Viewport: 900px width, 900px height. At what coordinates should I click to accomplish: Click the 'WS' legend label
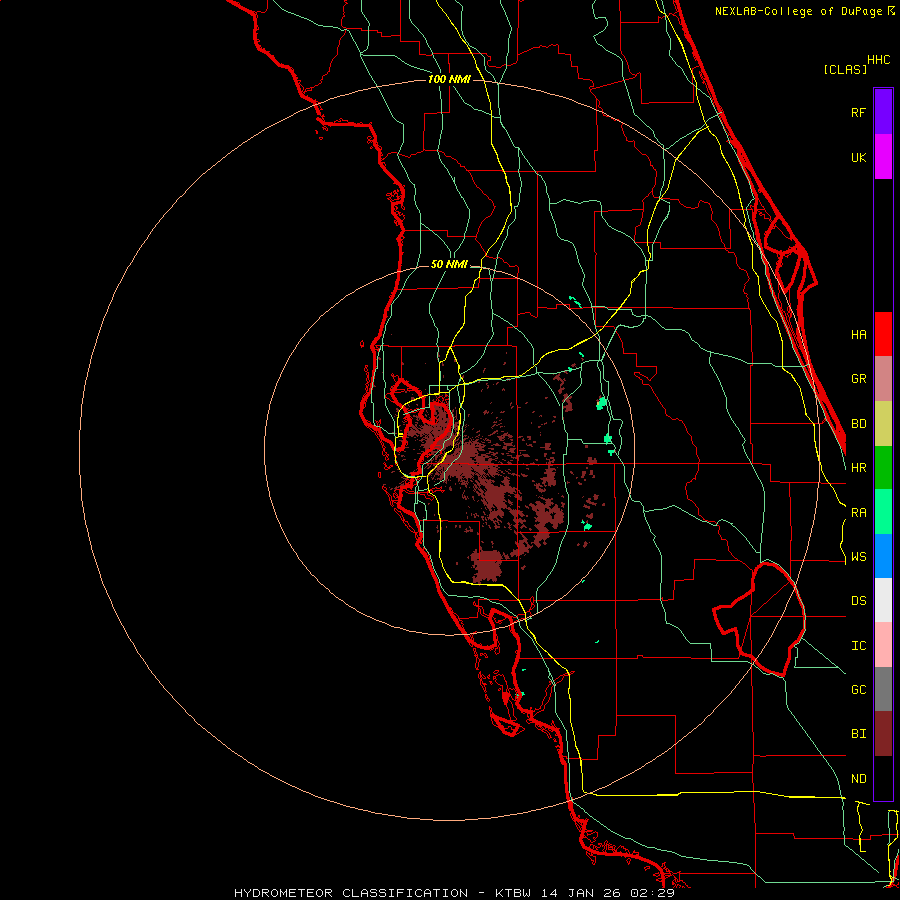point(858,557)
